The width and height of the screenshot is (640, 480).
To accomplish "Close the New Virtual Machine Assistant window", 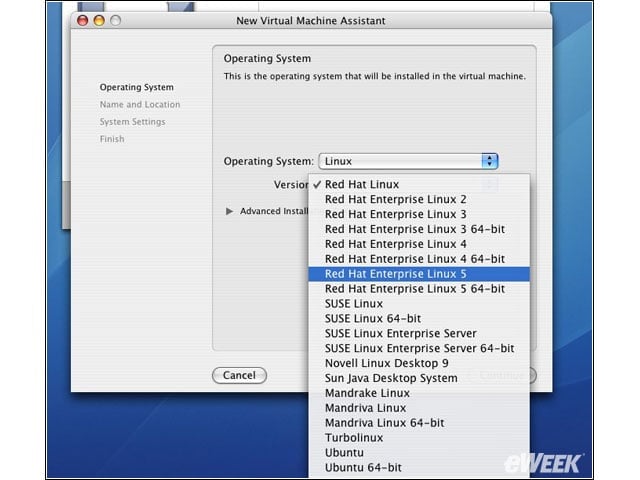I will 83,20.
